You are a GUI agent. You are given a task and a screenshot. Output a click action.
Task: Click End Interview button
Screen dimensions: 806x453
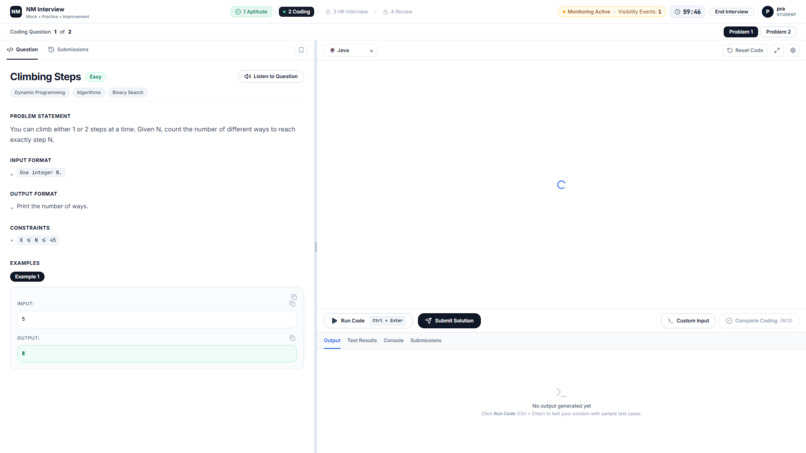(731, 11)
